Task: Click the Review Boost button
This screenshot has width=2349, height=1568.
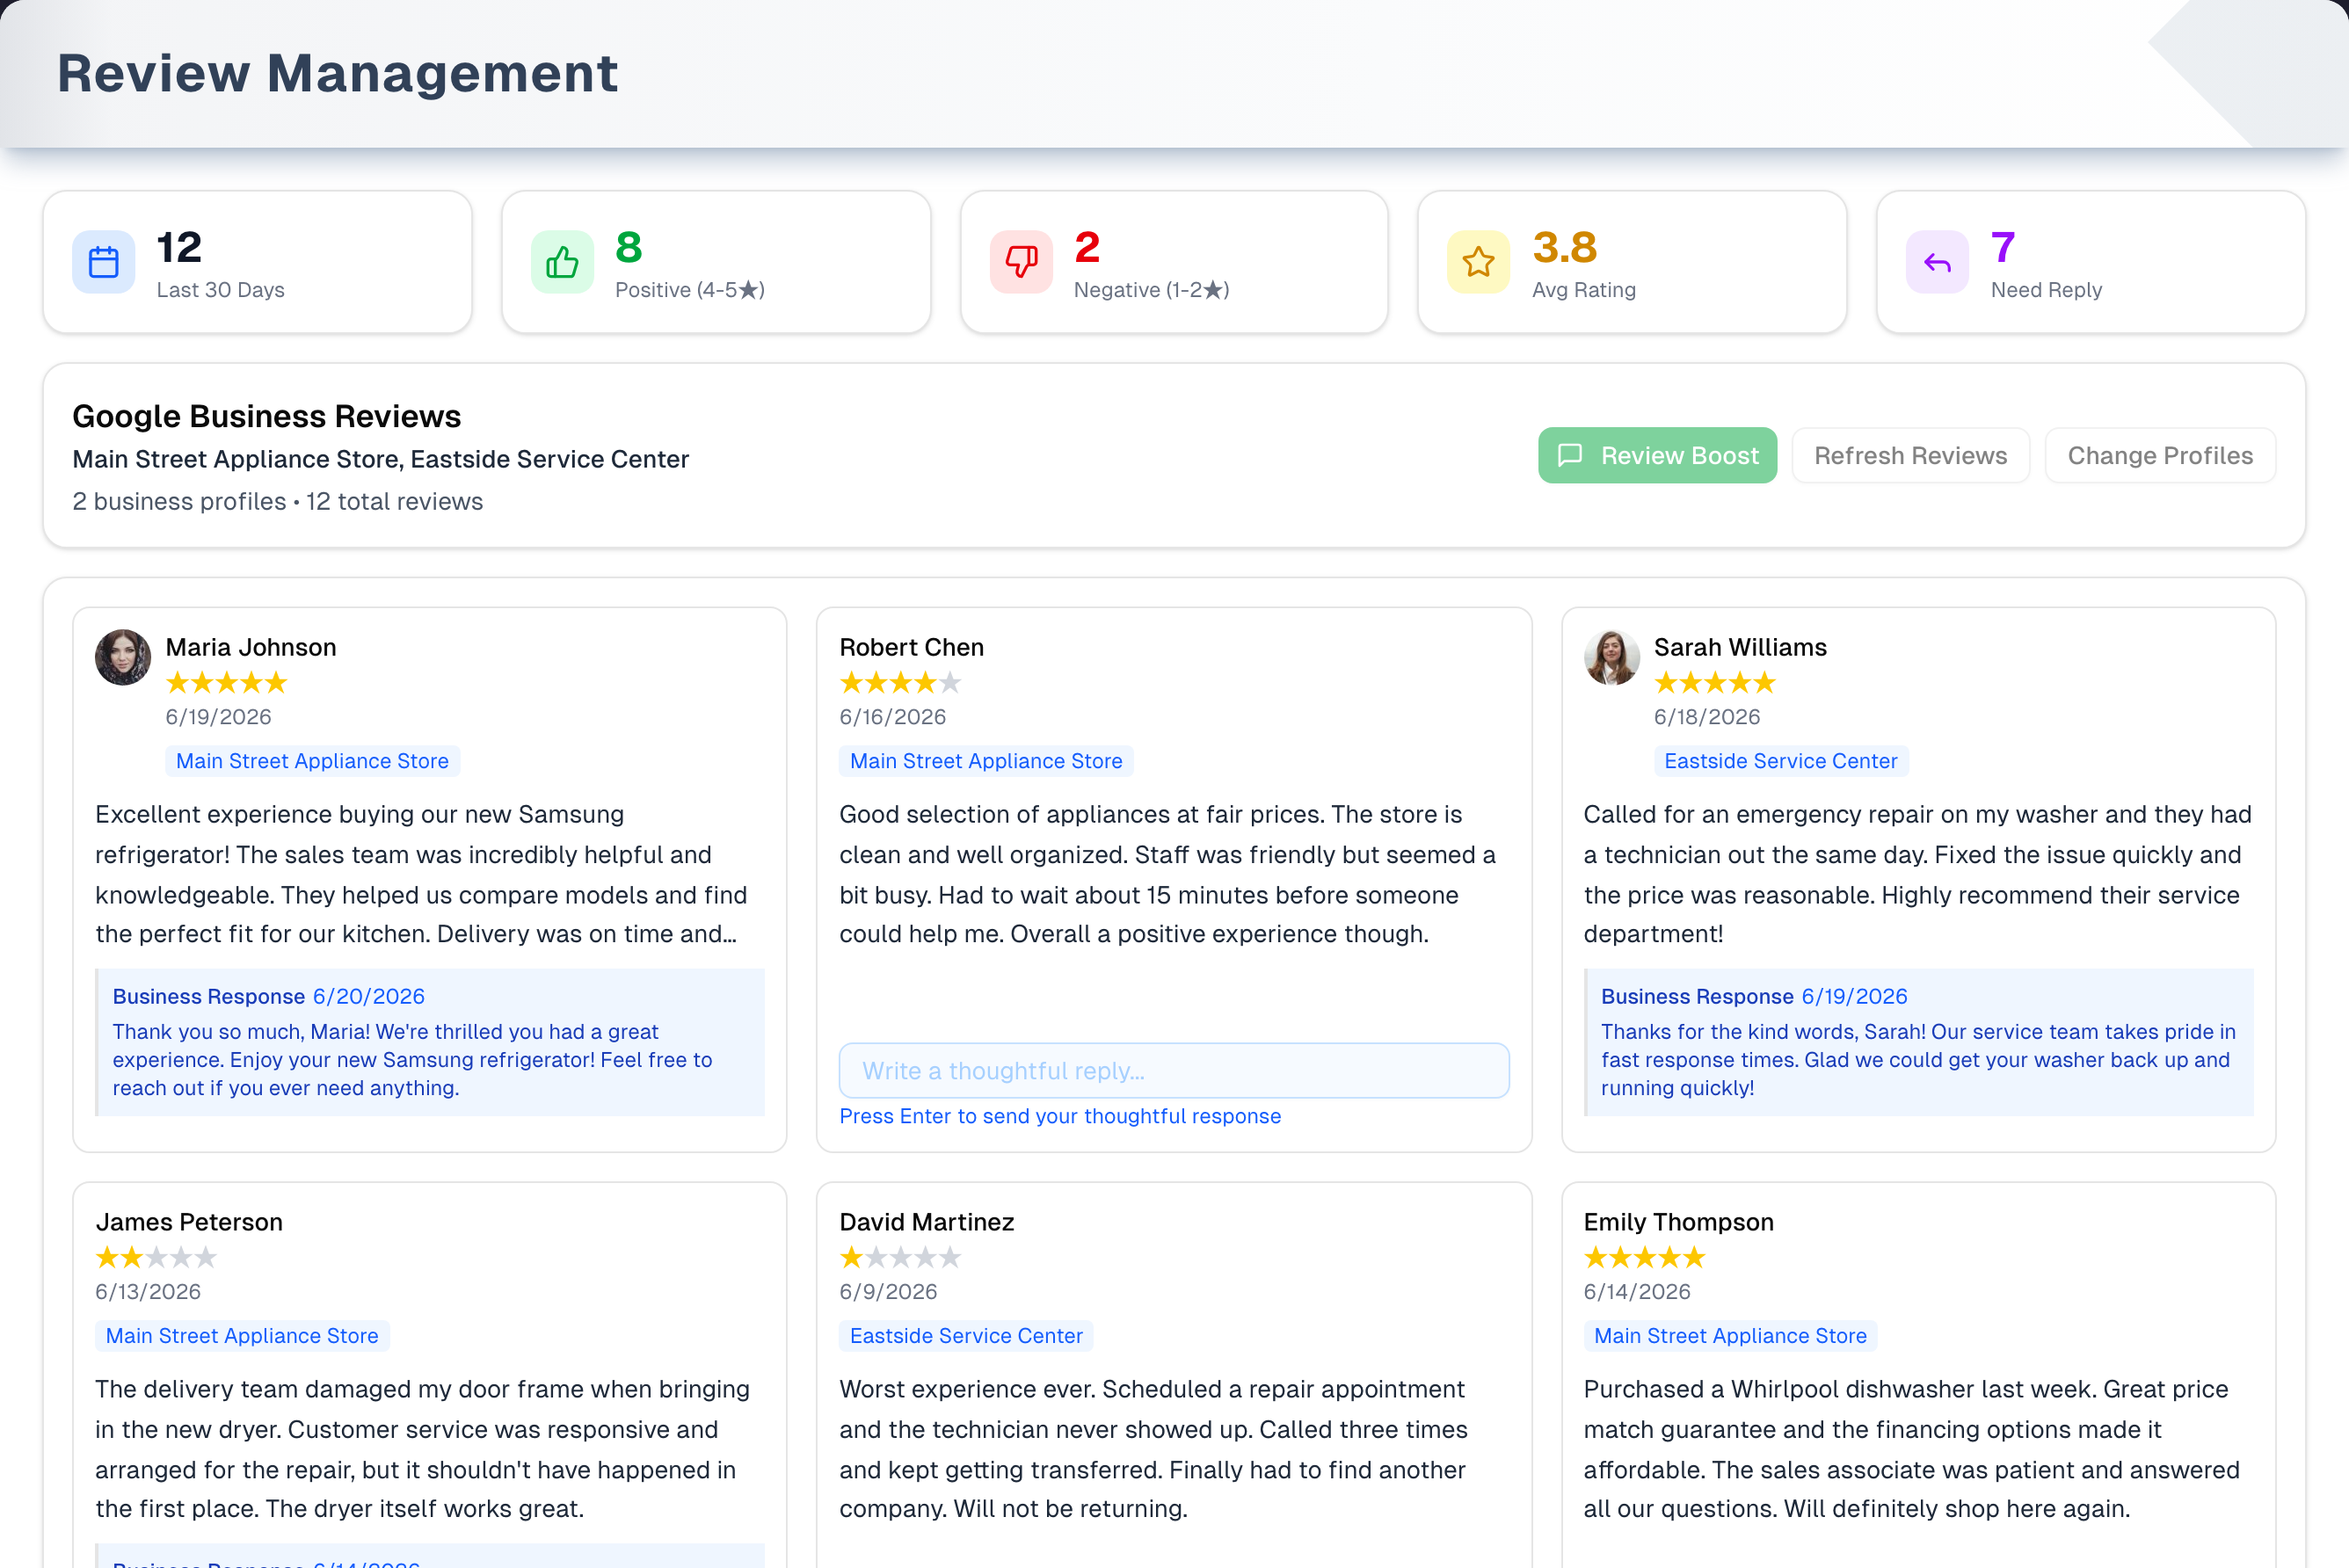Action: [1657, 455]
